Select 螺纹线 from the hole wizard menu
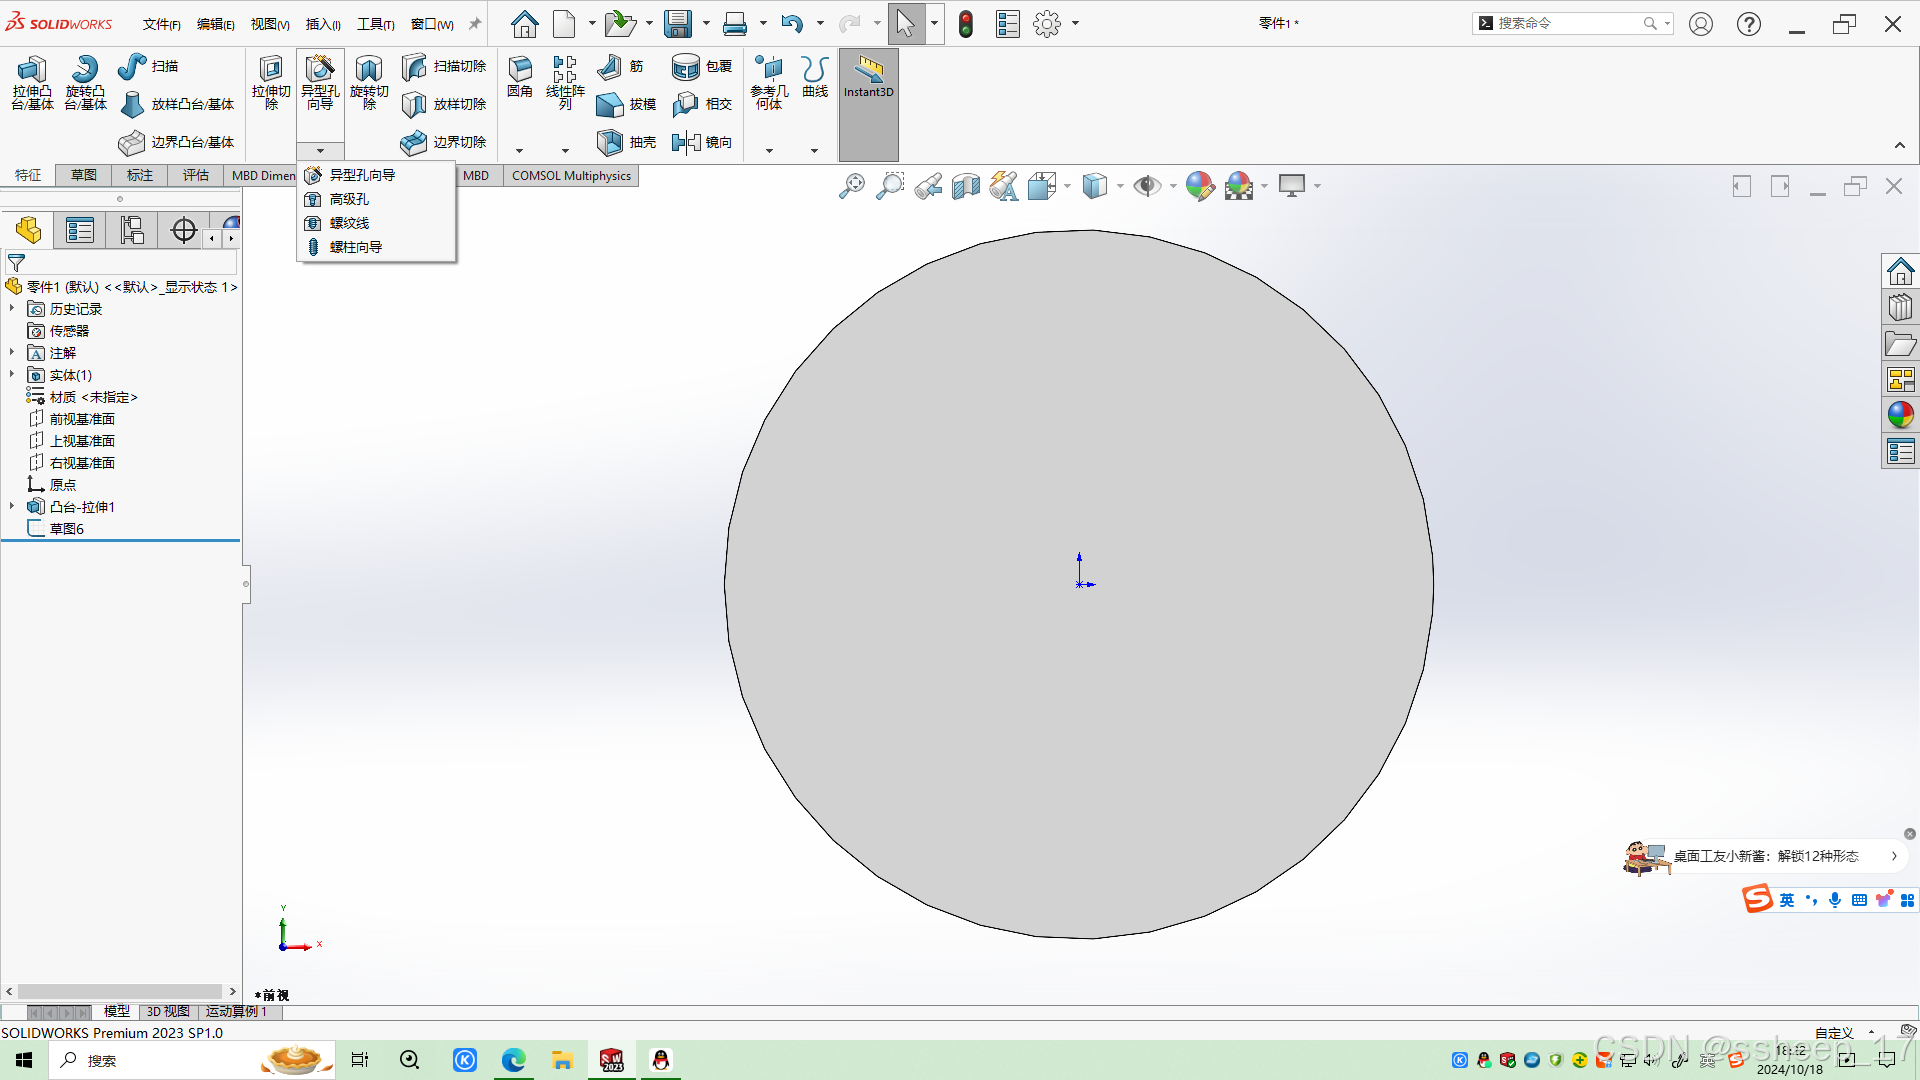This screenshot has height=1080, width=1920. (349, 223)
